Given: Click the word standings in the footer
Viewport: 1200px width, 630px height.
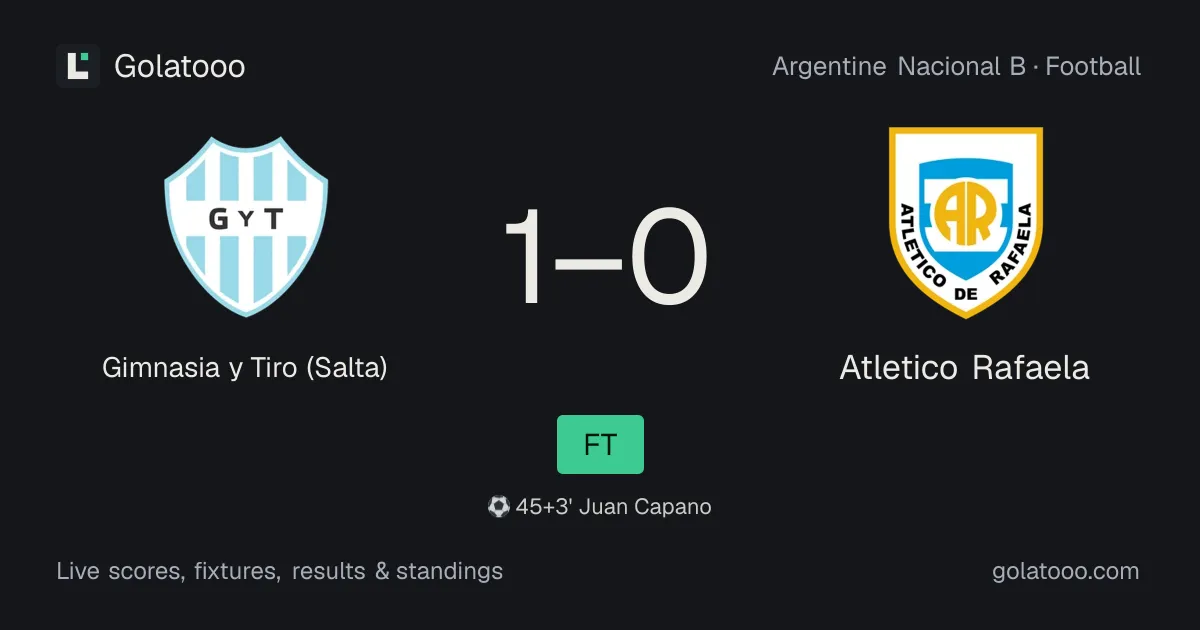Looking at the screenshot, I should 449,572.
